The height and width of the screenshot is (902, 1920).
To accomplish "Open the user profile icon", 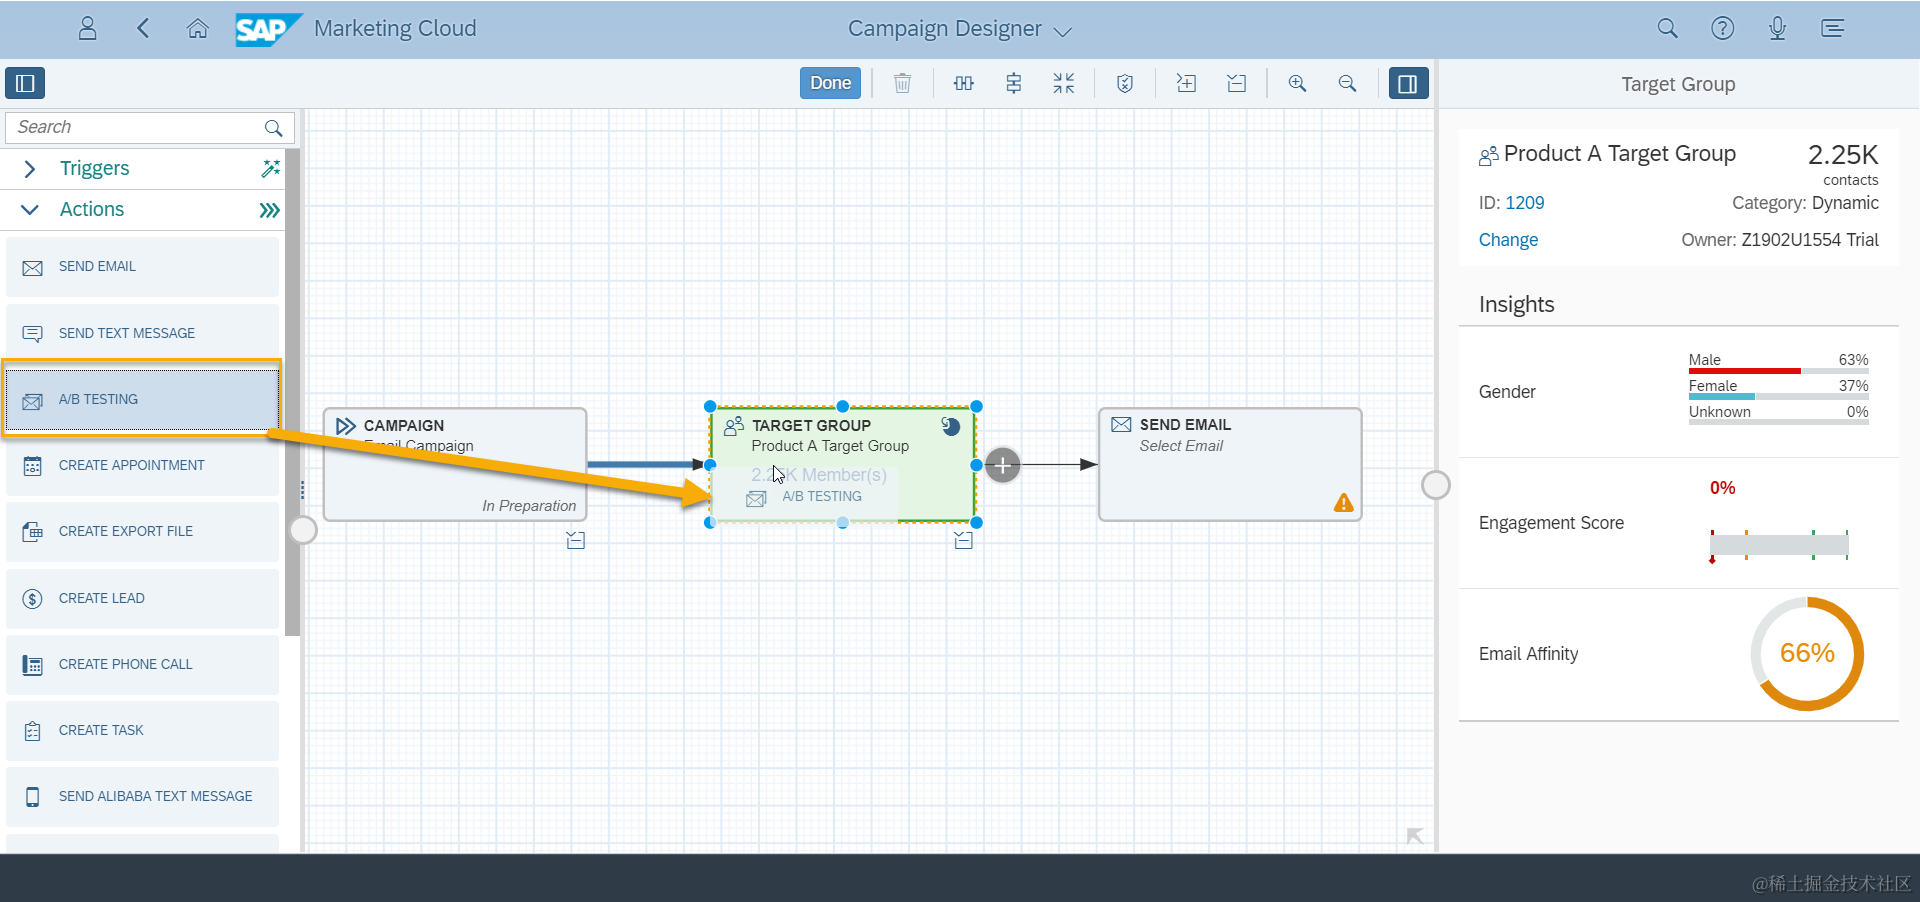I will click(88, 28).
